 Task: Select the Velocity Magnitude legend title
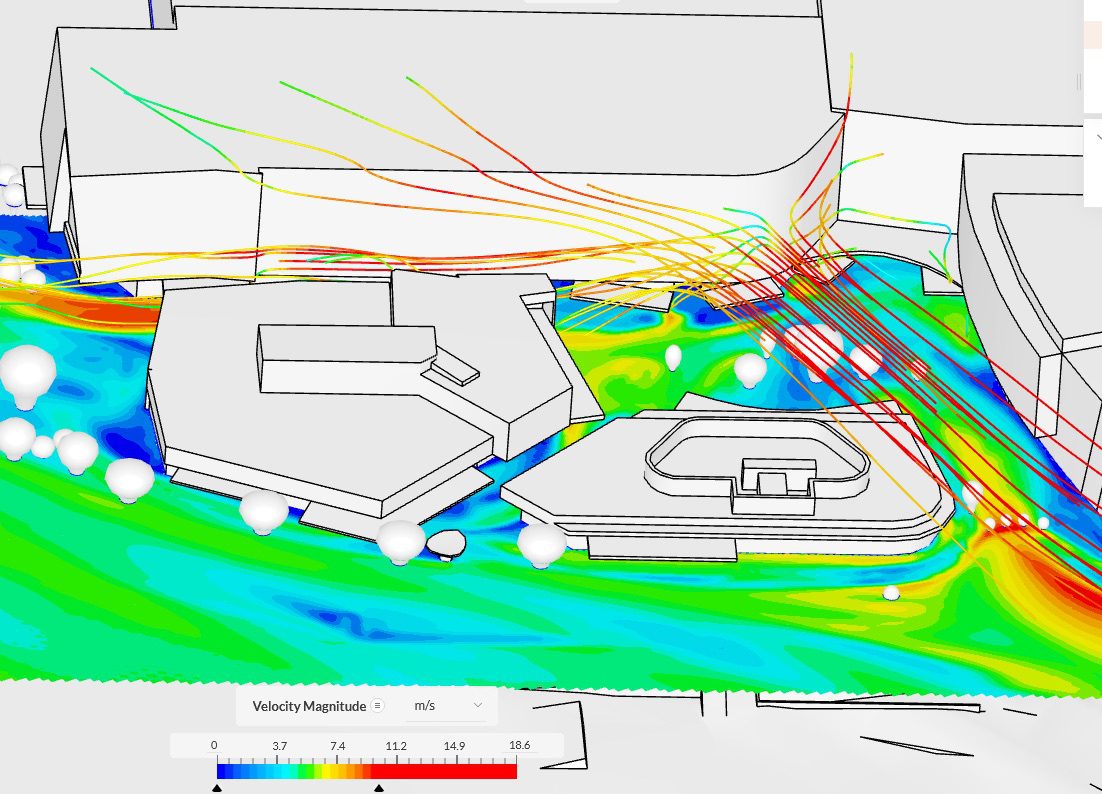pyautogui.click(x=309, y=706)
